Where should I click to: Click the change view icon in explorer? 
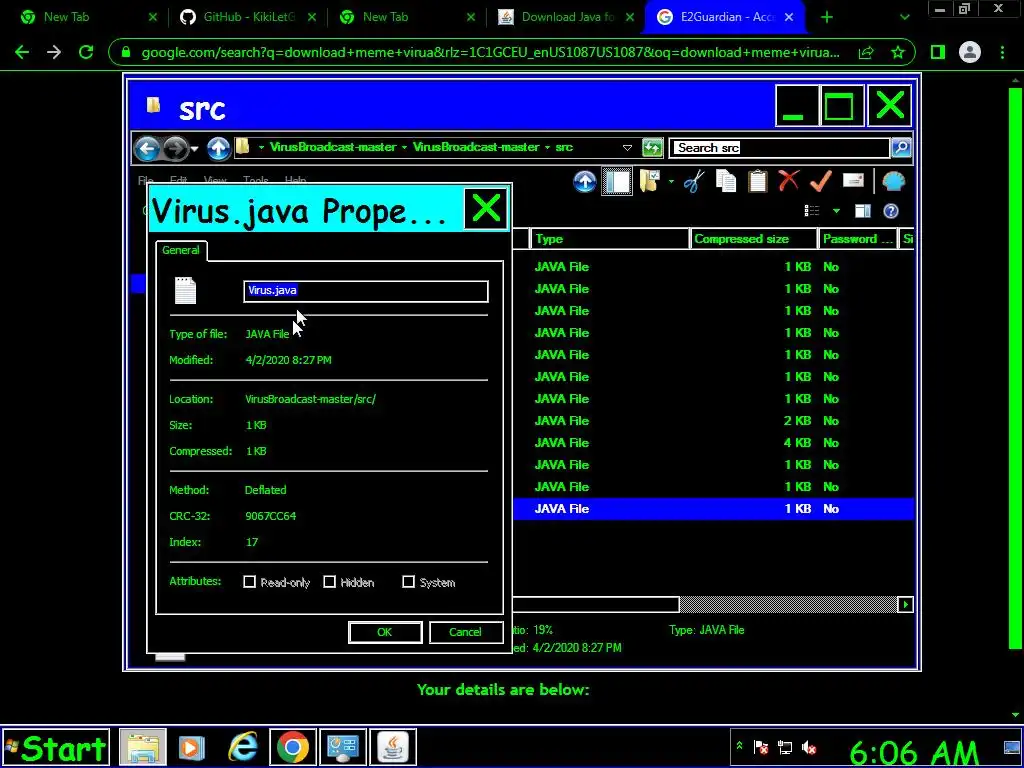click(812, 210)
